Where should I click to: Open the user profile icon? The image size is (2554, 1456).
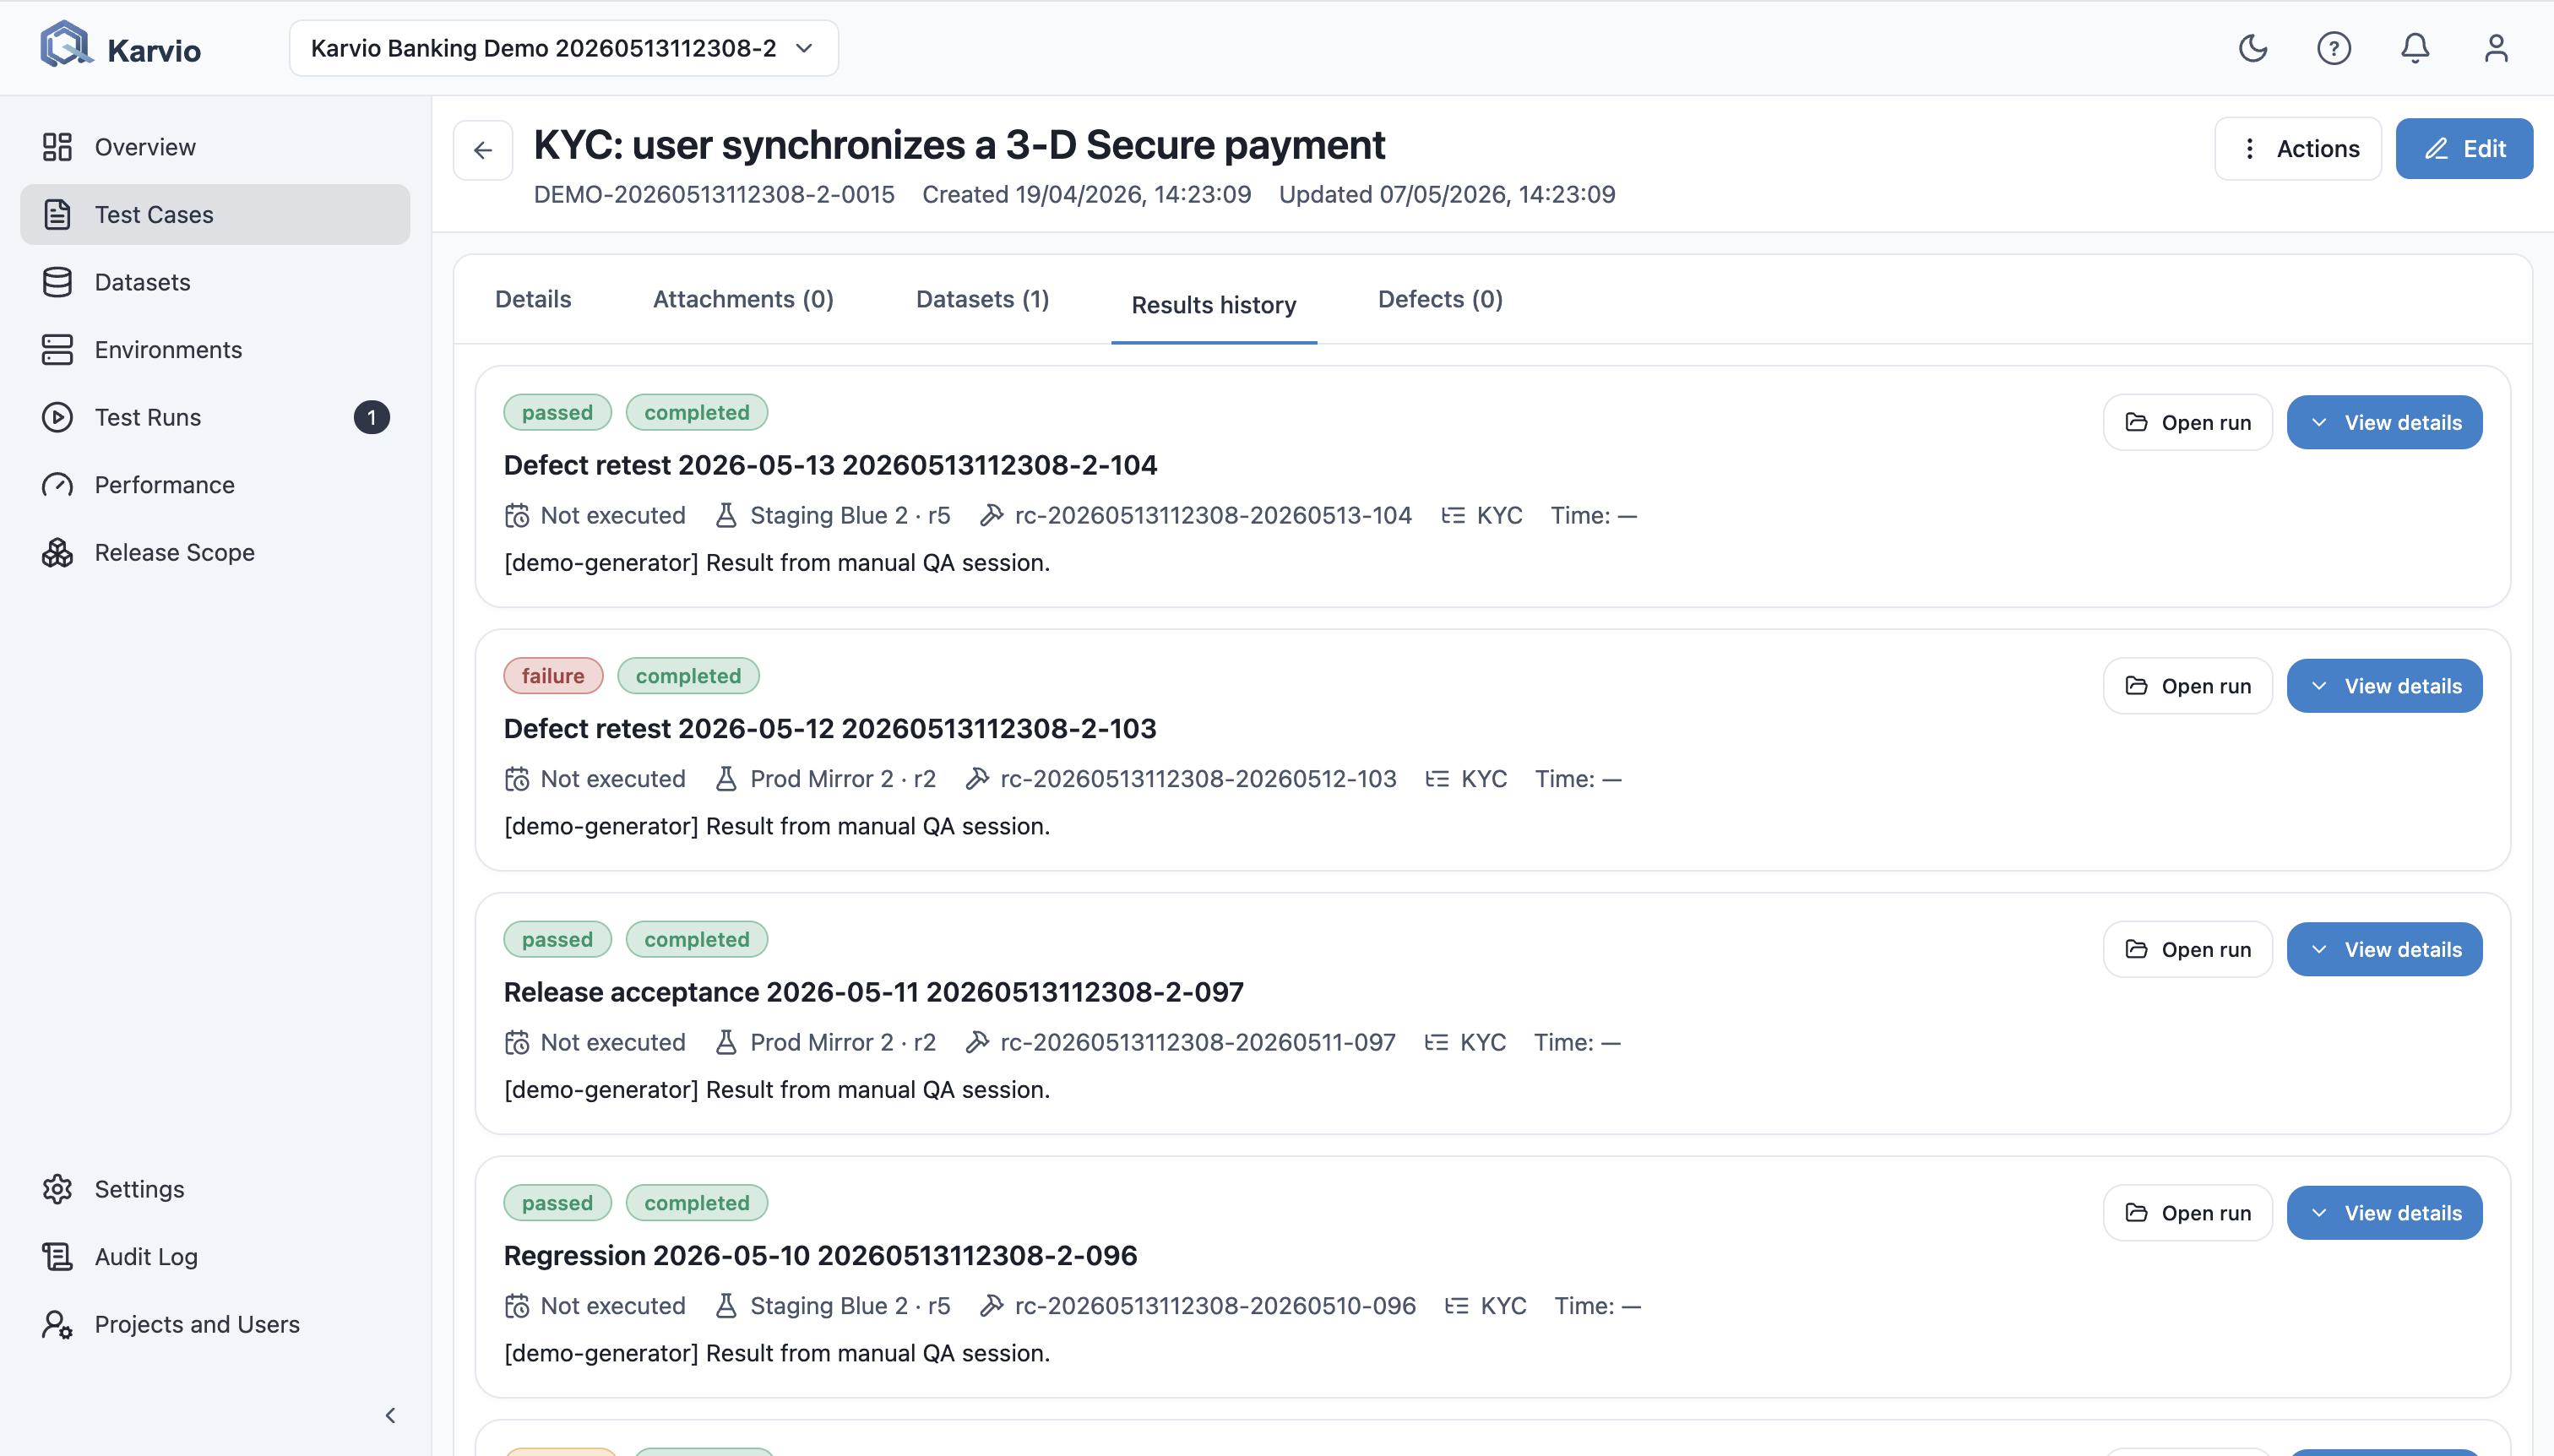2496,48
